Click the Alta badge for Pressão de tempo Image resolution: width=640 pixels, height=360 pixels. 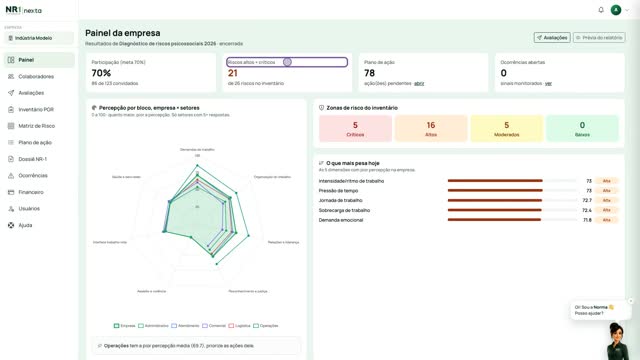pyautogui.click(x=607, y=191)
